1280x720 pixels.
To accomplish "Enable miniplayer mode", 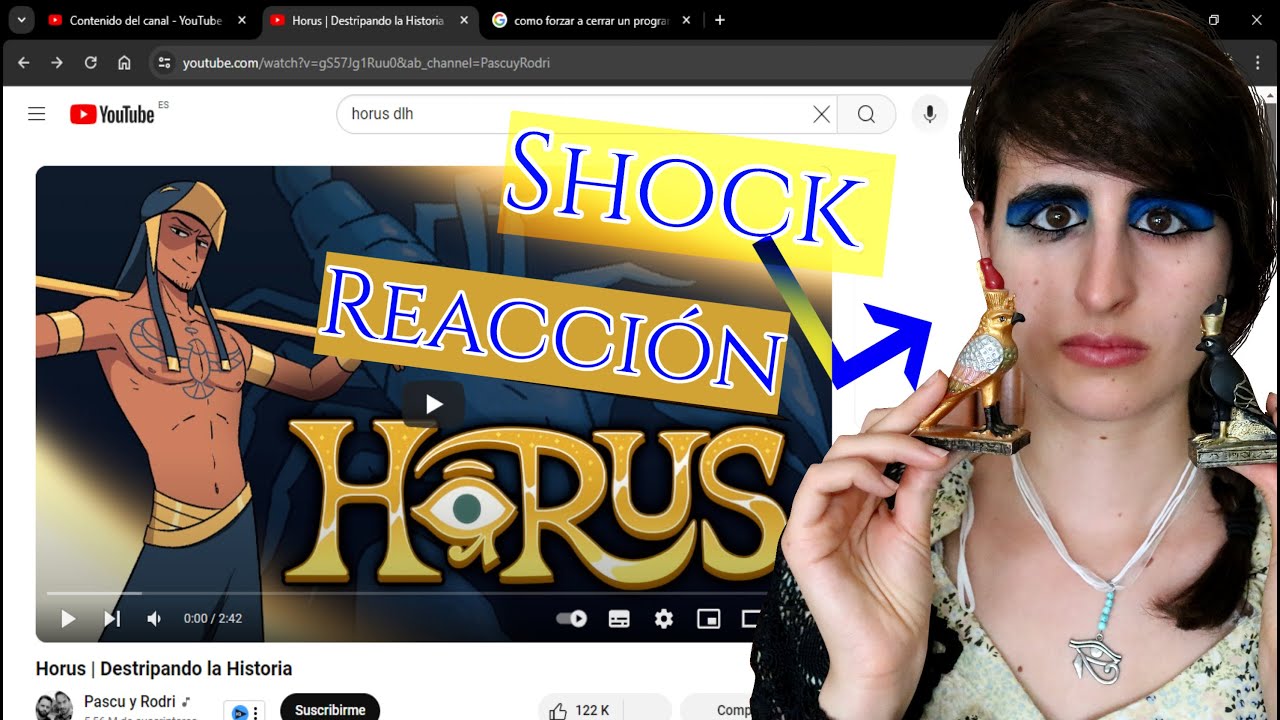I will 709,619.
